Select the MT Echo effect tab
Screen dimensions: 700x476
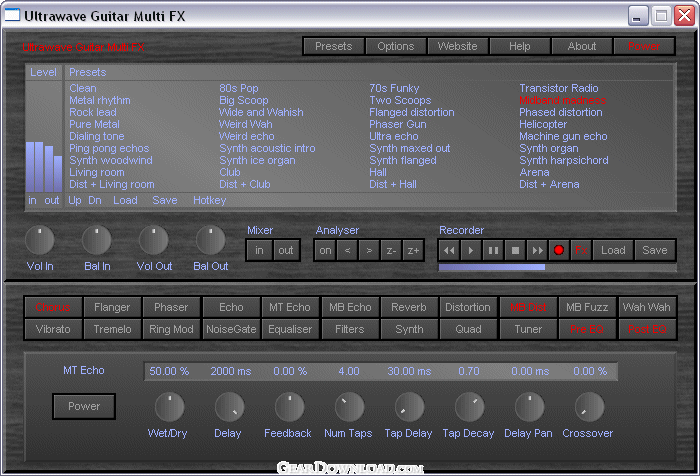(x=290, y=307)
